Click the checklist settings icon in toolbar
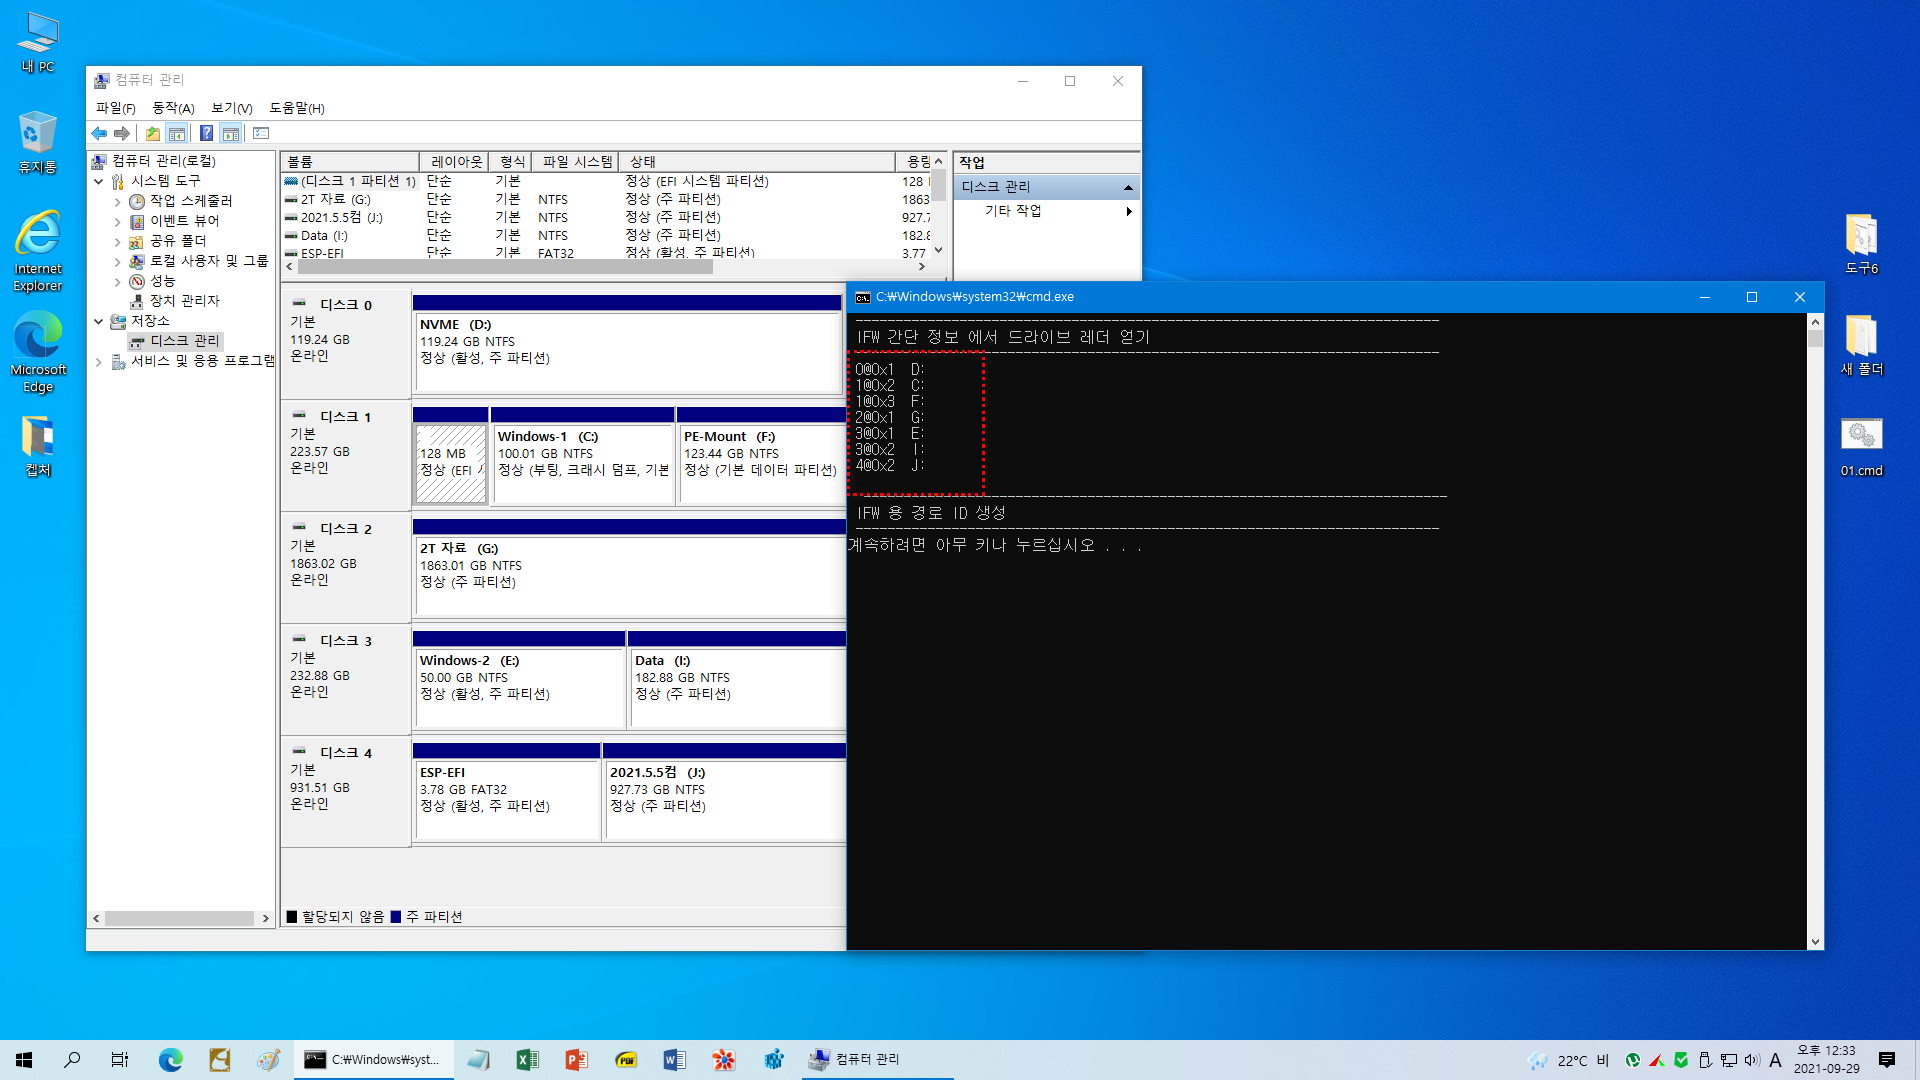Image resolution: width=1920 pixels, height=1080 pixels. tap(261, 133)
